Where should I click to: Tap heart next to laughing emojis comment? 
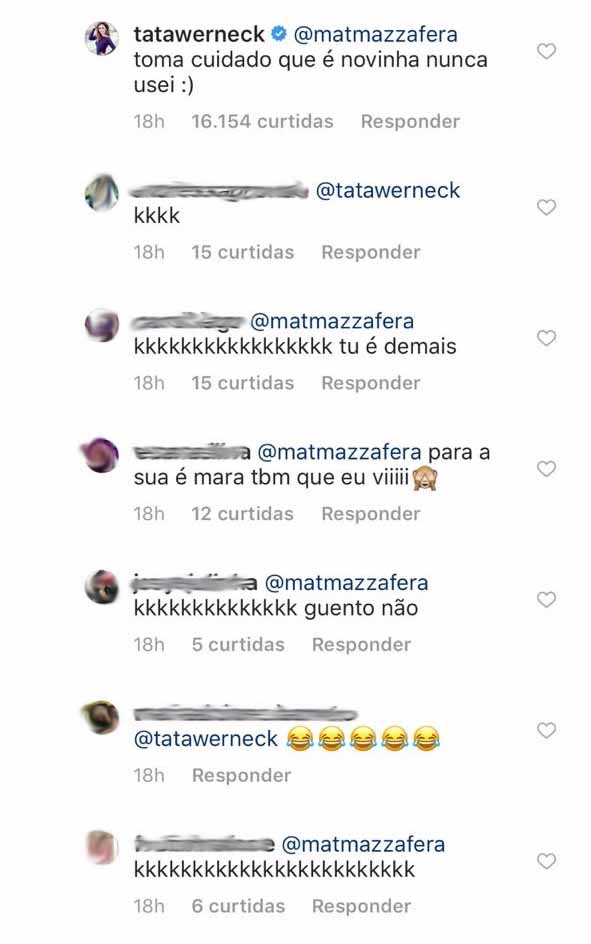pos(546,730)
